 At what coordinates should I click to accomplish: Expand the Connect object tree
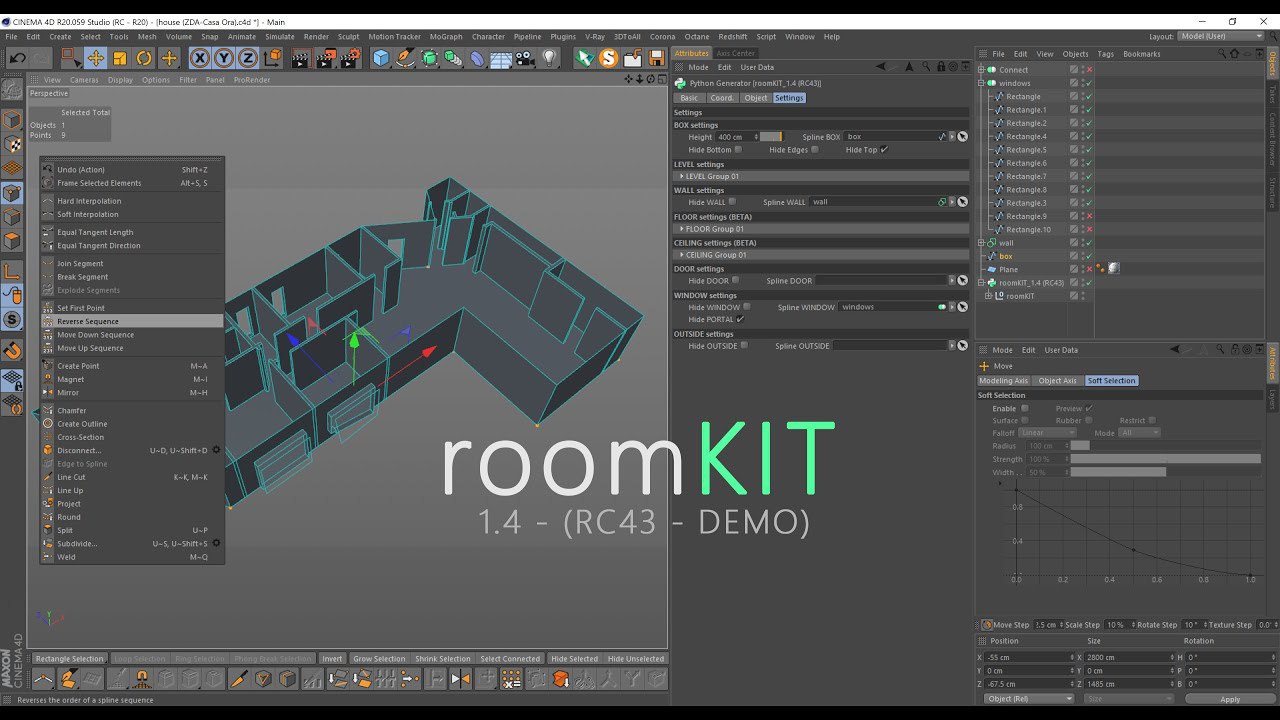tap(981, 70)
